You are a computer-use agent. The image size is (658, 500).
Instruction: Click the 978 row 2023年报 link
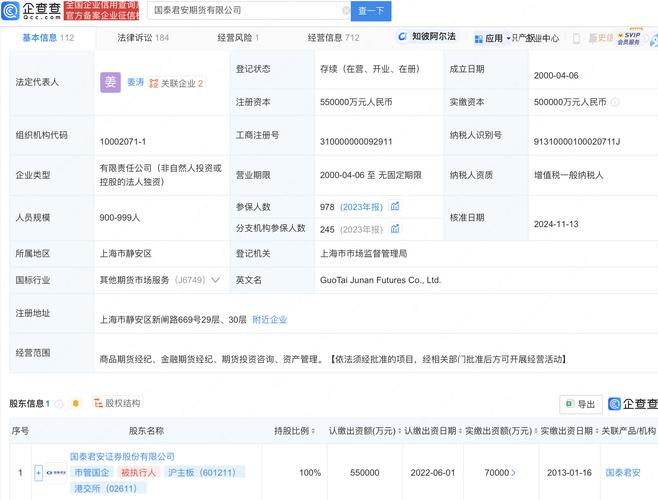361,207
